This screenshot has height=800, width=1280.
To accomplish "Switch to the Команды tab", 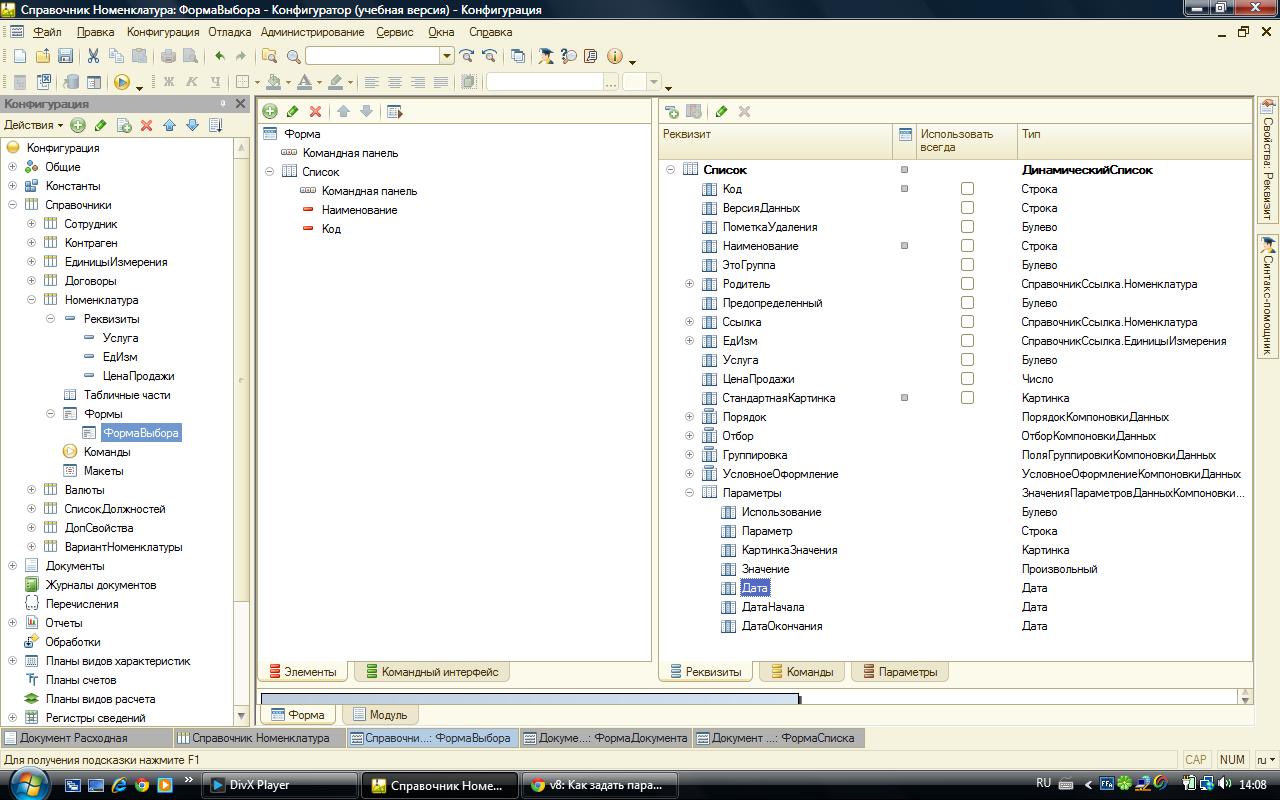I will (802, 672).
